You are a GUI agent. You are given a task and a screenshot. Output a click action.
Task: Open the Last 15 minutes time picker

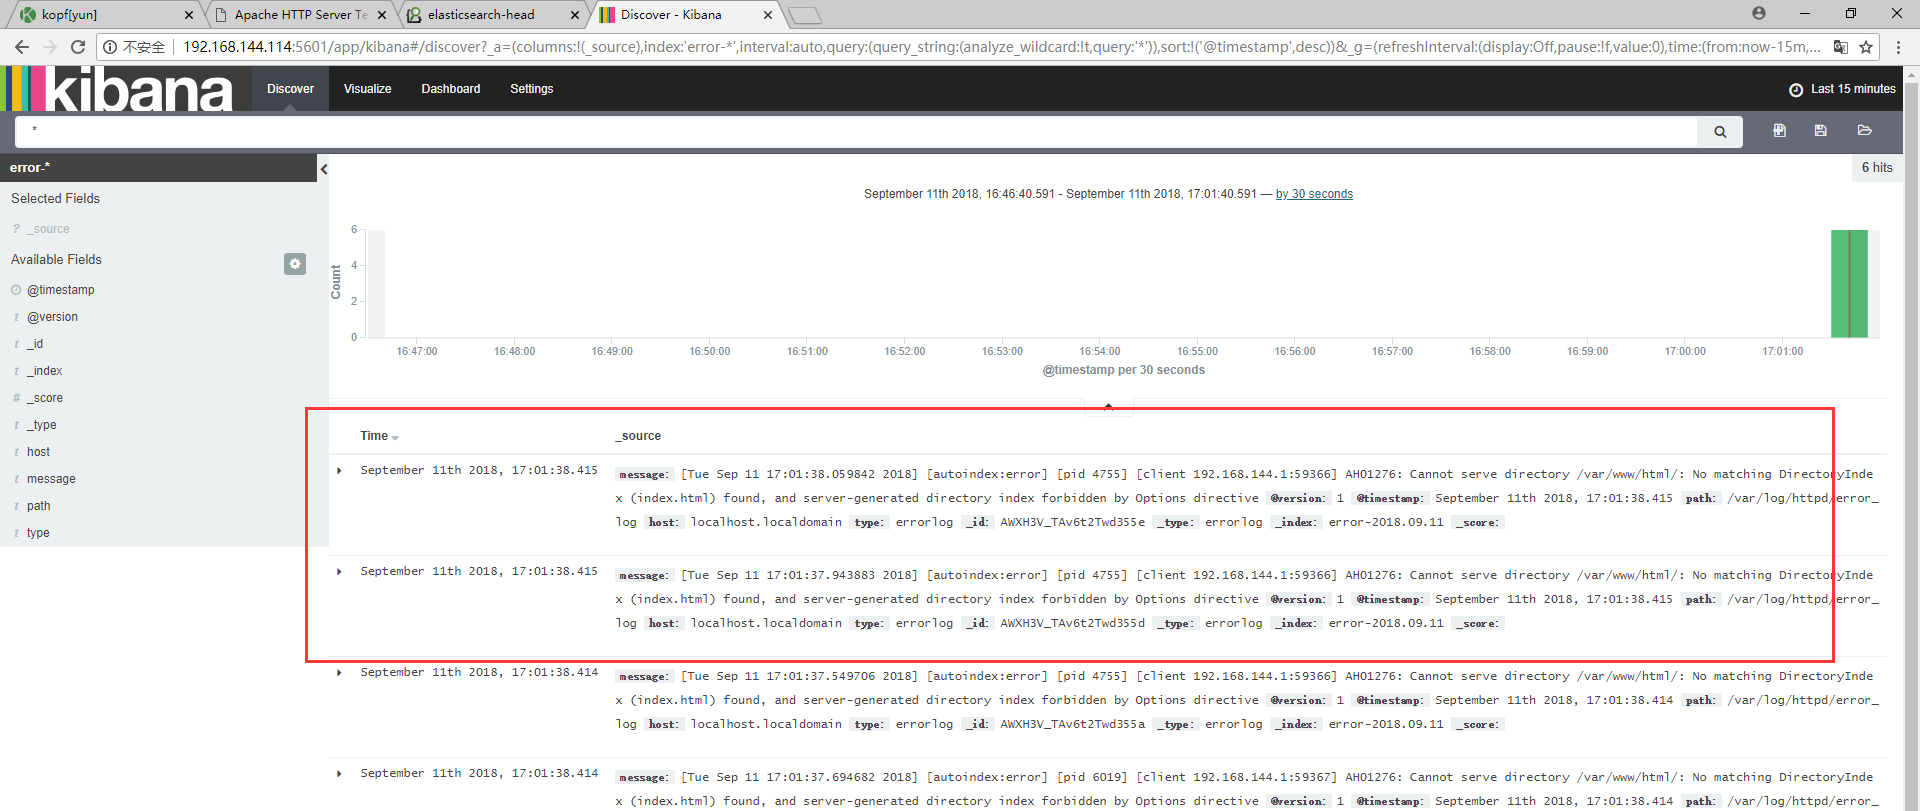point(1842,89)
